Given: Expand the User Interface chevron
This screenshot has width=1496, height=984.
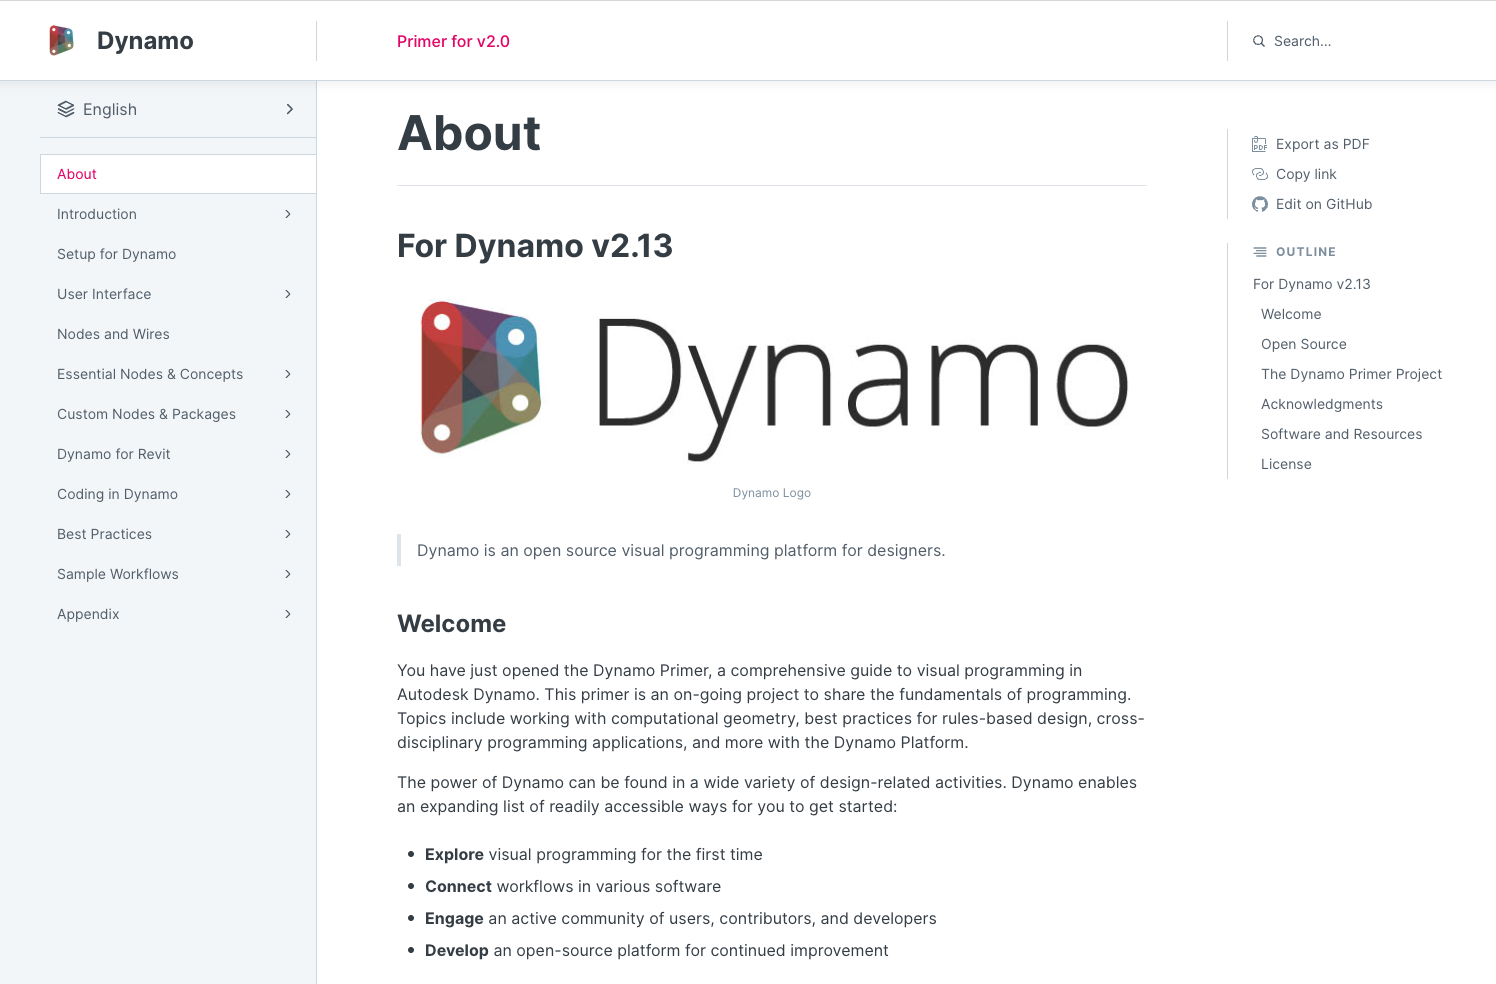Looking at the screenshot, I should [288, 294].
